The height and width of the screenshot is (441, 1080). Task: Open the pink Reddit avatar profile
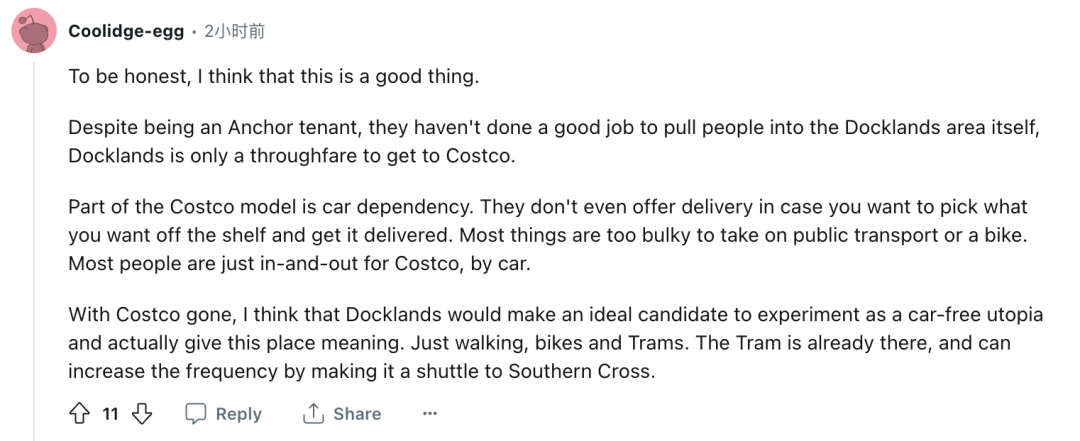tap(34, 30)
